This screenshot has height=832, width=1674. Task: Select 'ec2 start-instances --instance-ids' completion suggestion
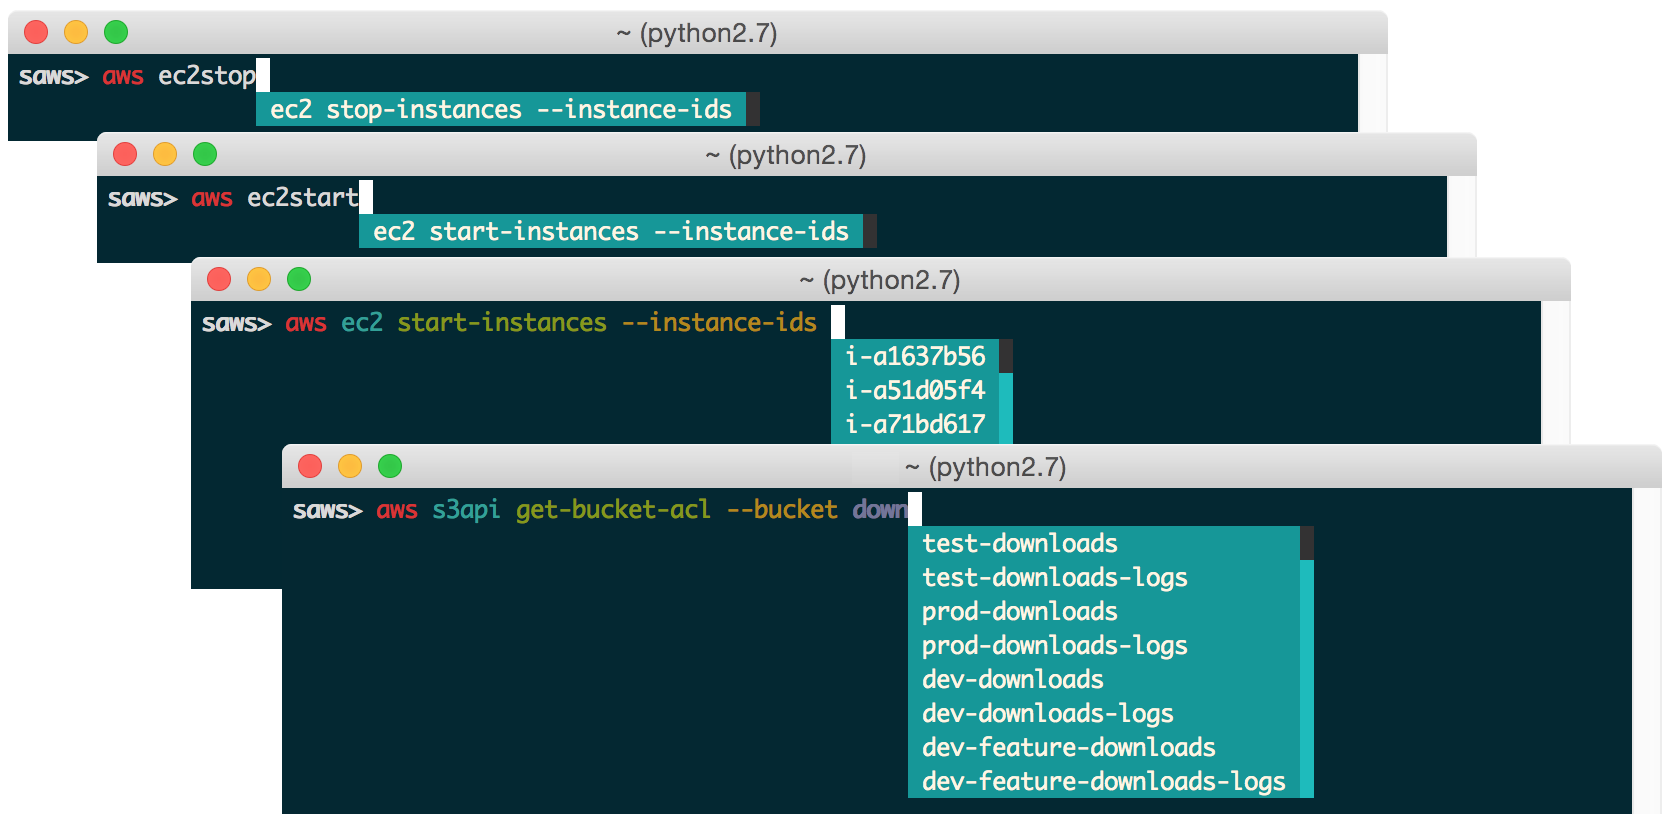[x=611, y=231]
